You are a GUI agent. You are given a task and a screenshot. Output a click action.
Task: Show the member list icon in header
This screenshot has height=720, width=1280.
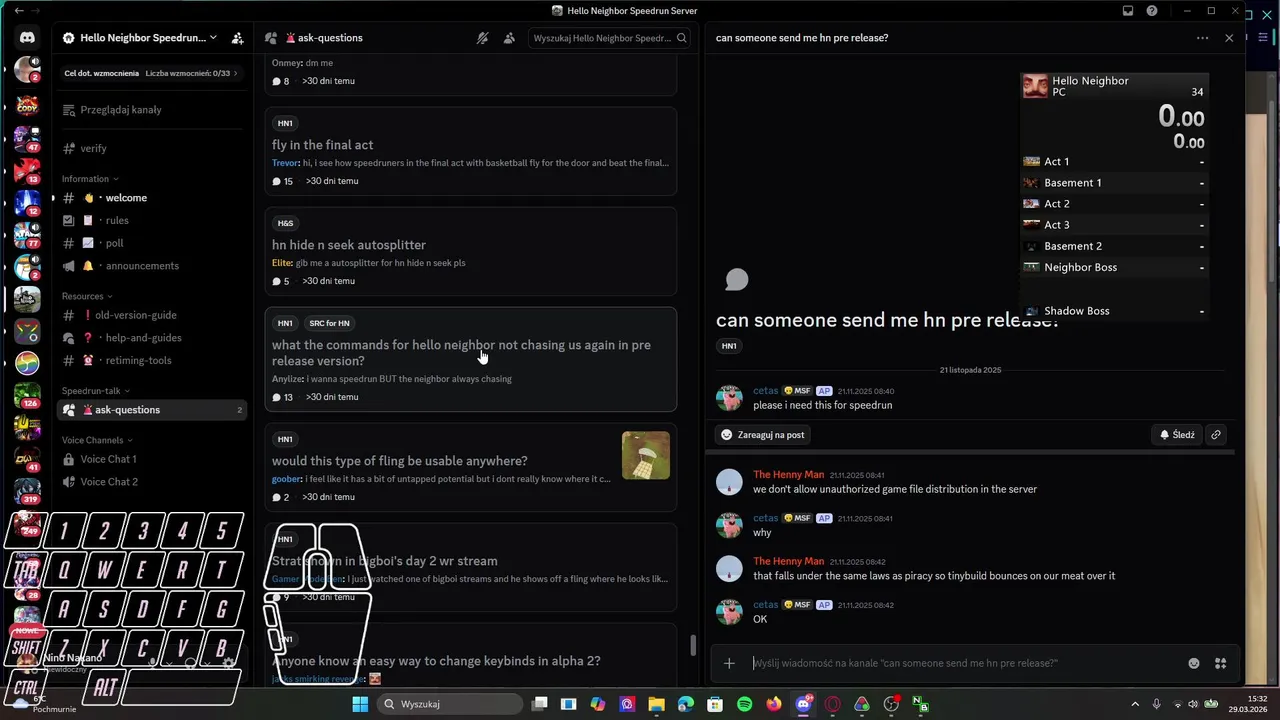pos(509,38)
